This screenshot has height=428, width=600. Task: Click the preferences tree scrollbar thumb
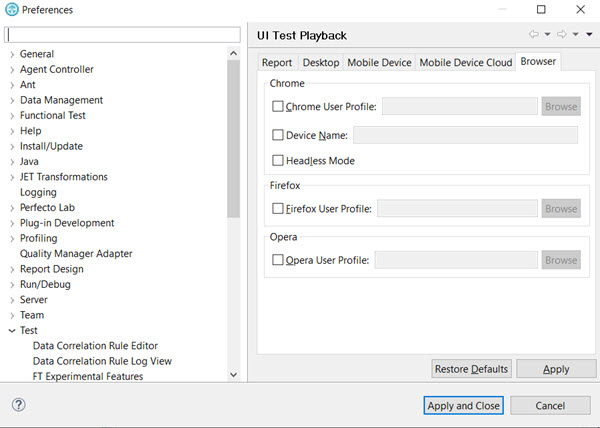pos(233,138)
